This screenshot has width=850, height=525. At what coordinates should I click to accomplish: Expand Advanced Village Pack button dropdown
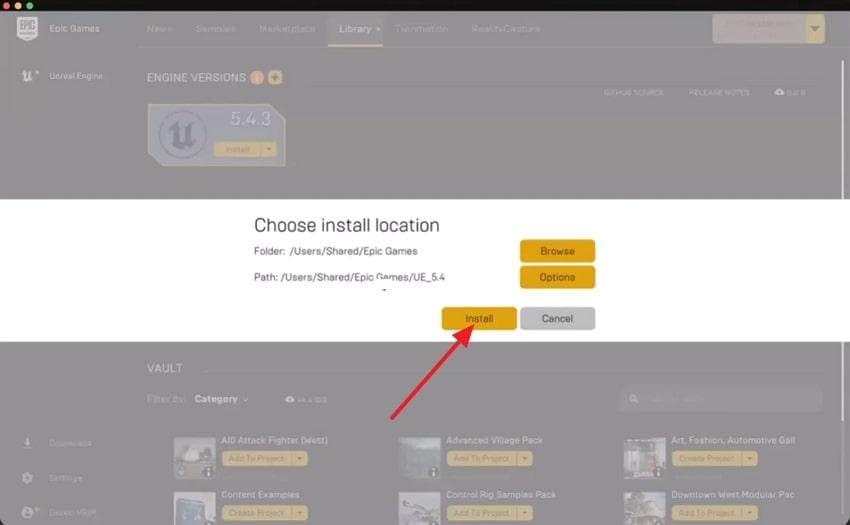coord(525,459)
